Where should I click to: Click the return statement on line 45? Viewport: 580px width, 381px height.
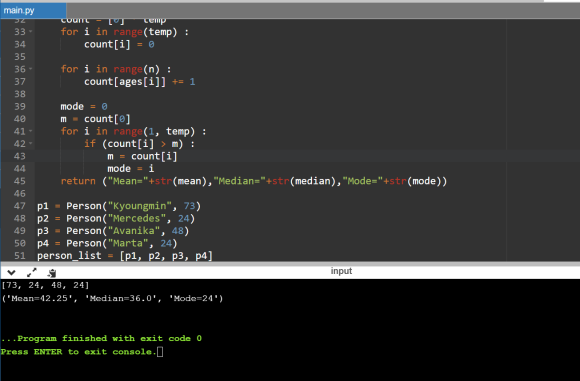coord(254,181)
